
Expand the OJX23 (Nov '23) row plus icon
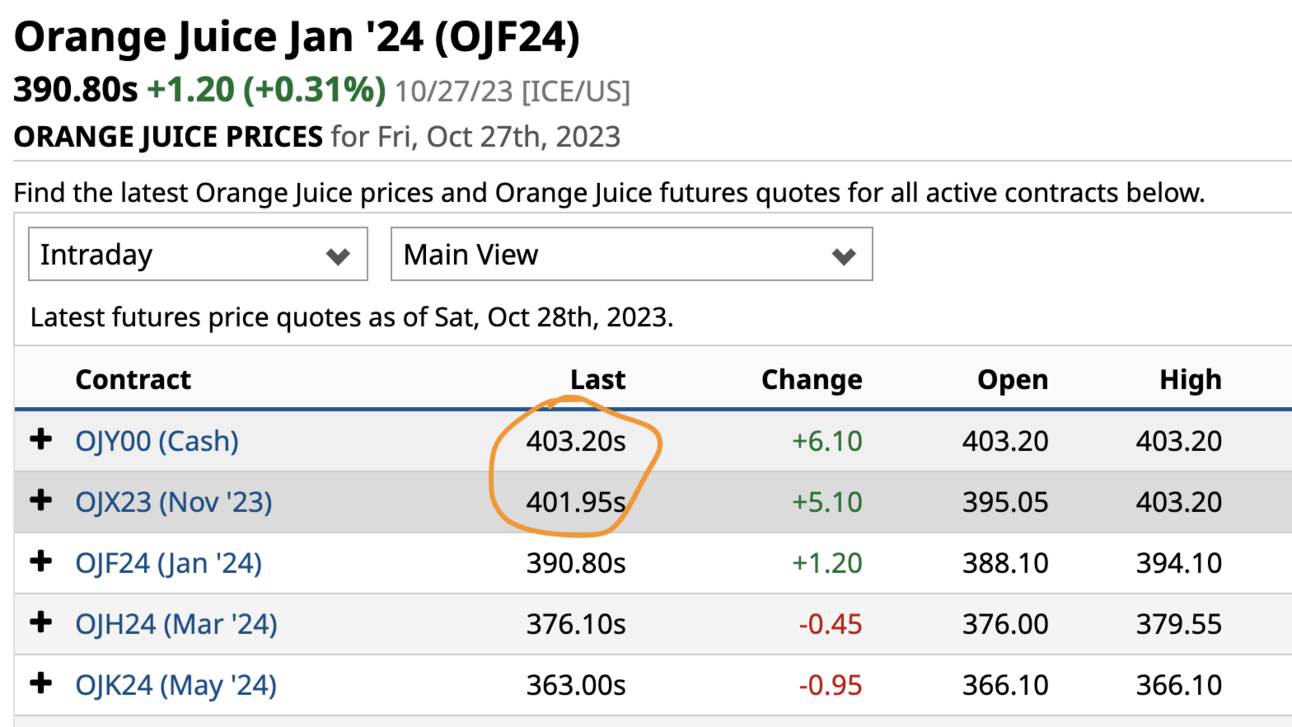(41, 501)
